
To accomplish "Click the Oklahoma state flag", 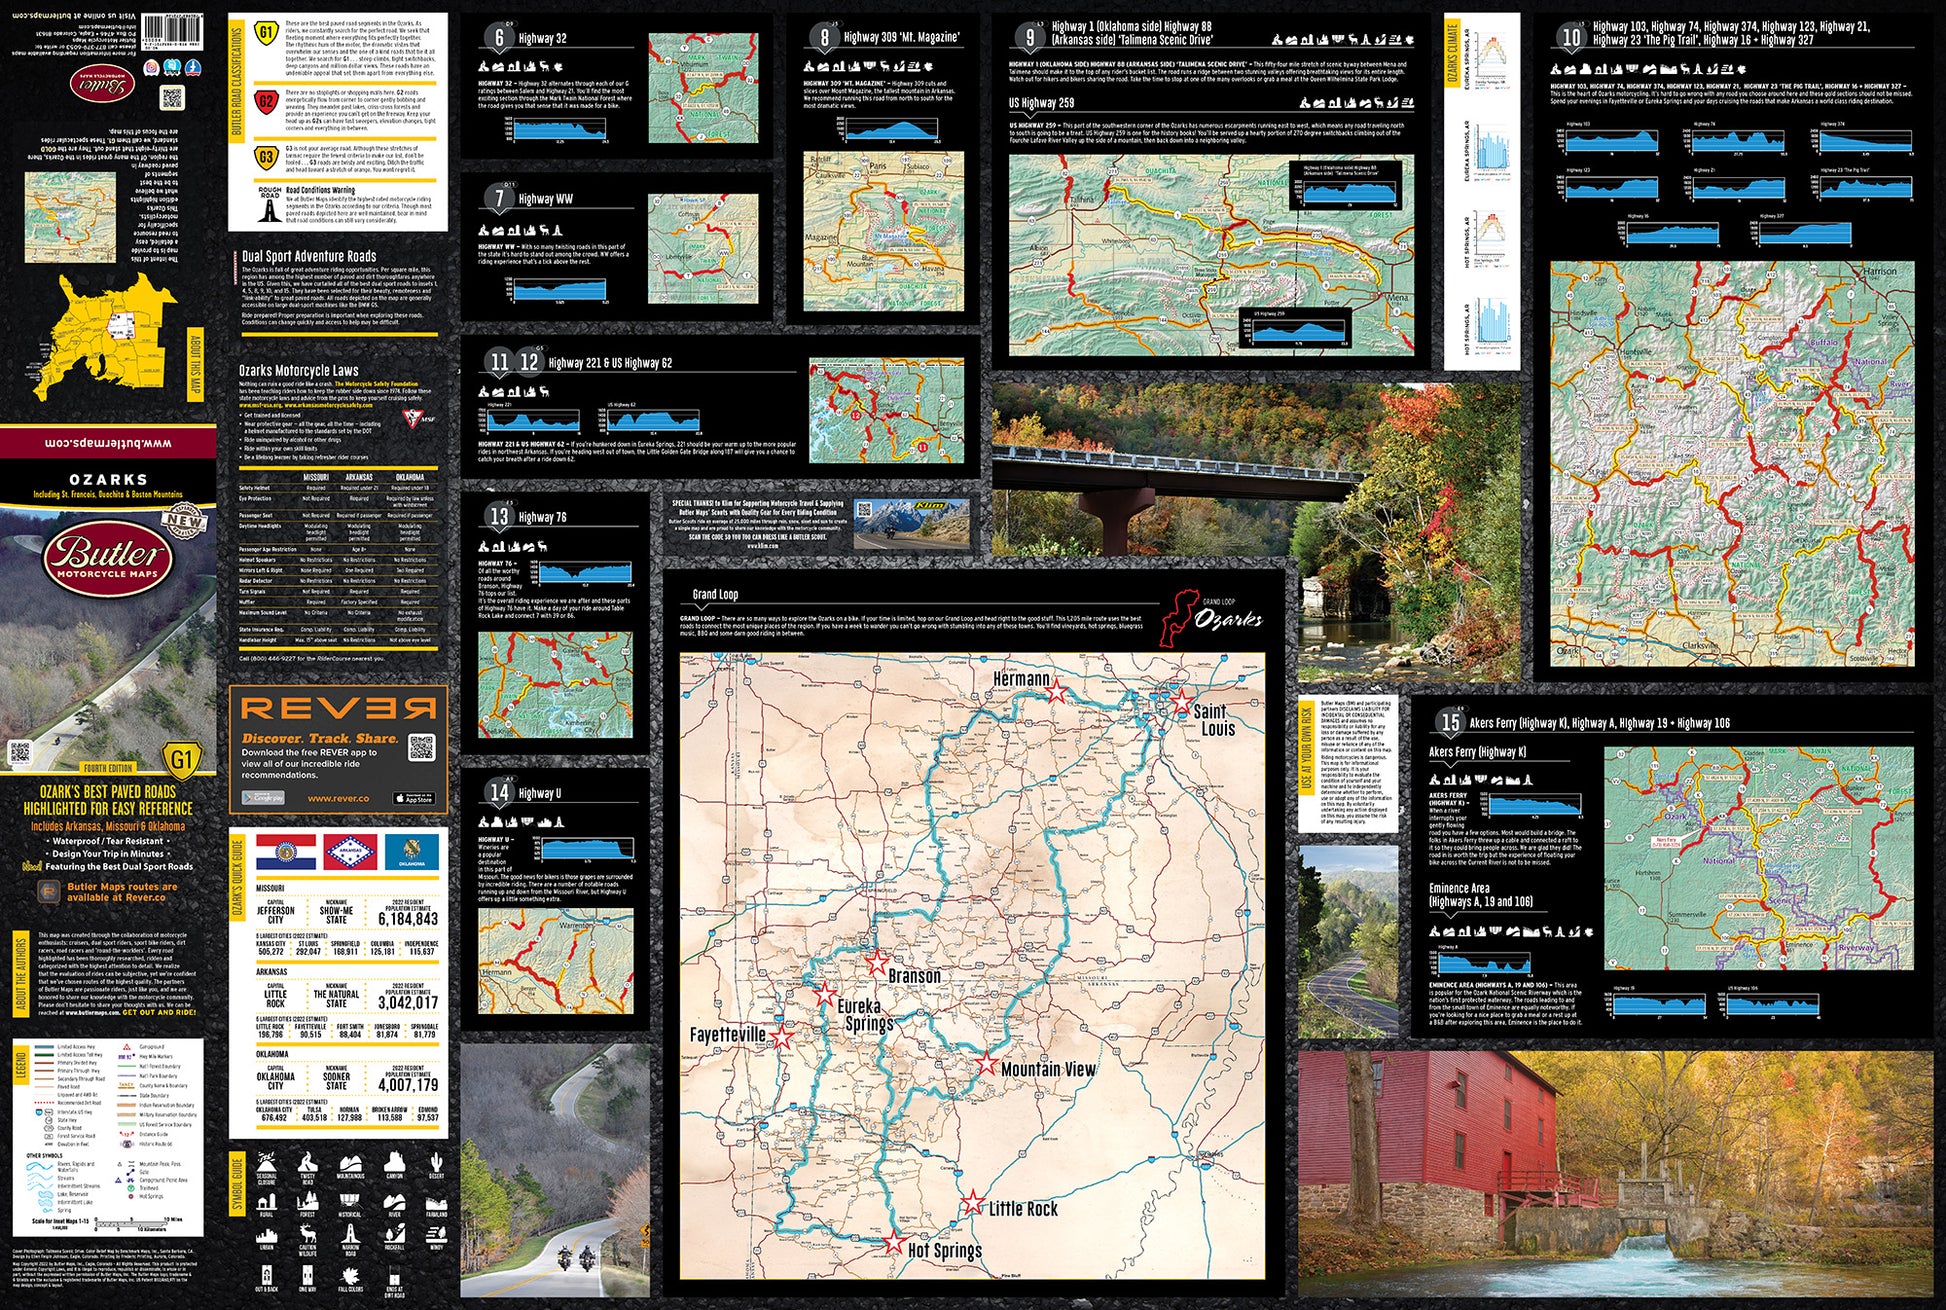I will coord(412,853).
